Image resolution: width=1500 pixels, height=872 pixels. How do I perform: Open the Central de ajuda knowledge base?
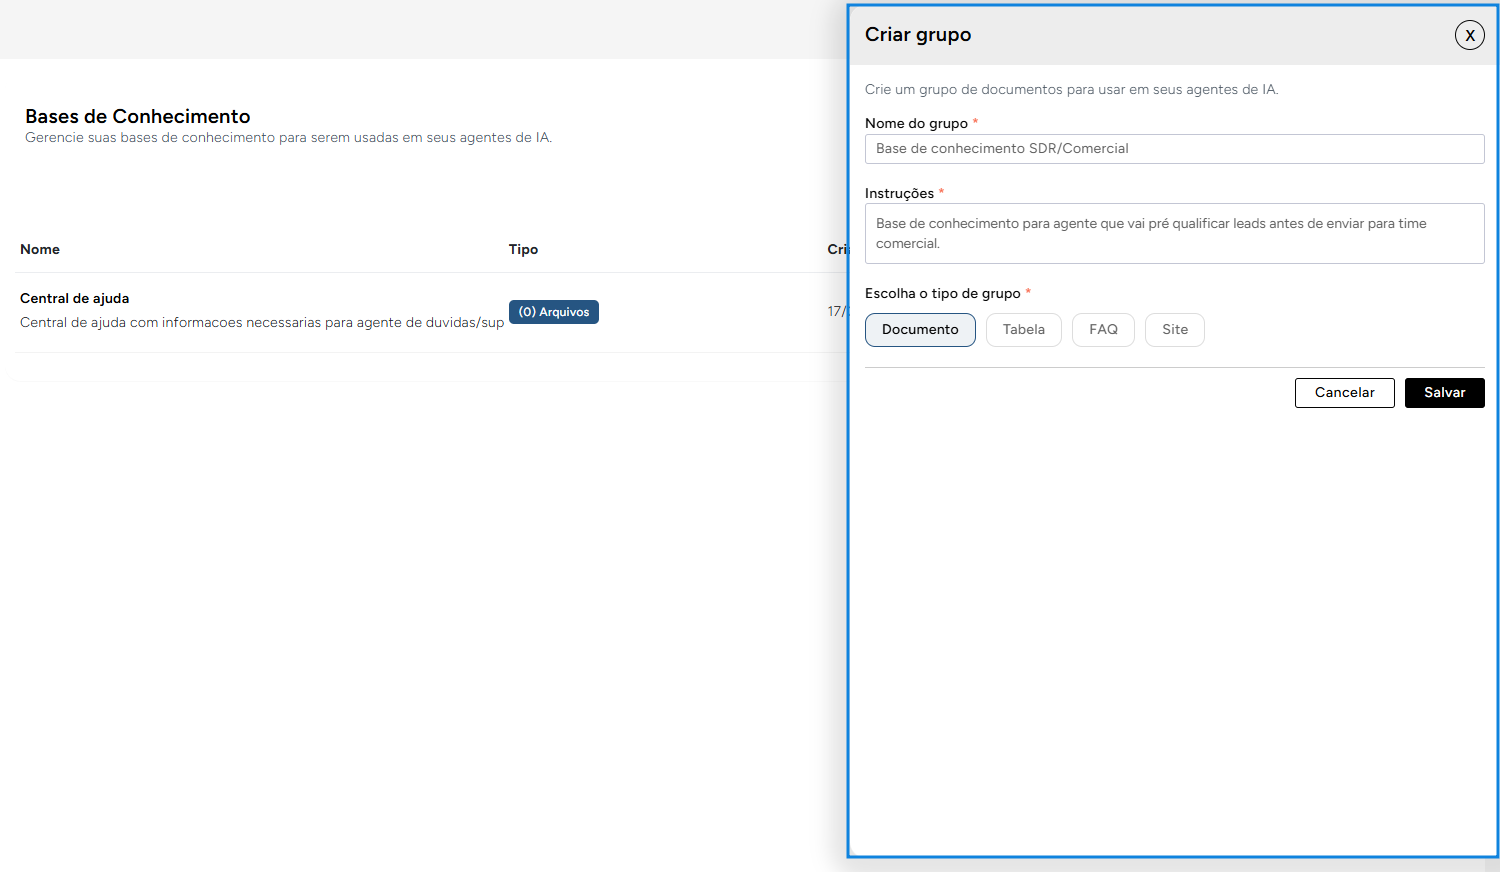point(75,298)
